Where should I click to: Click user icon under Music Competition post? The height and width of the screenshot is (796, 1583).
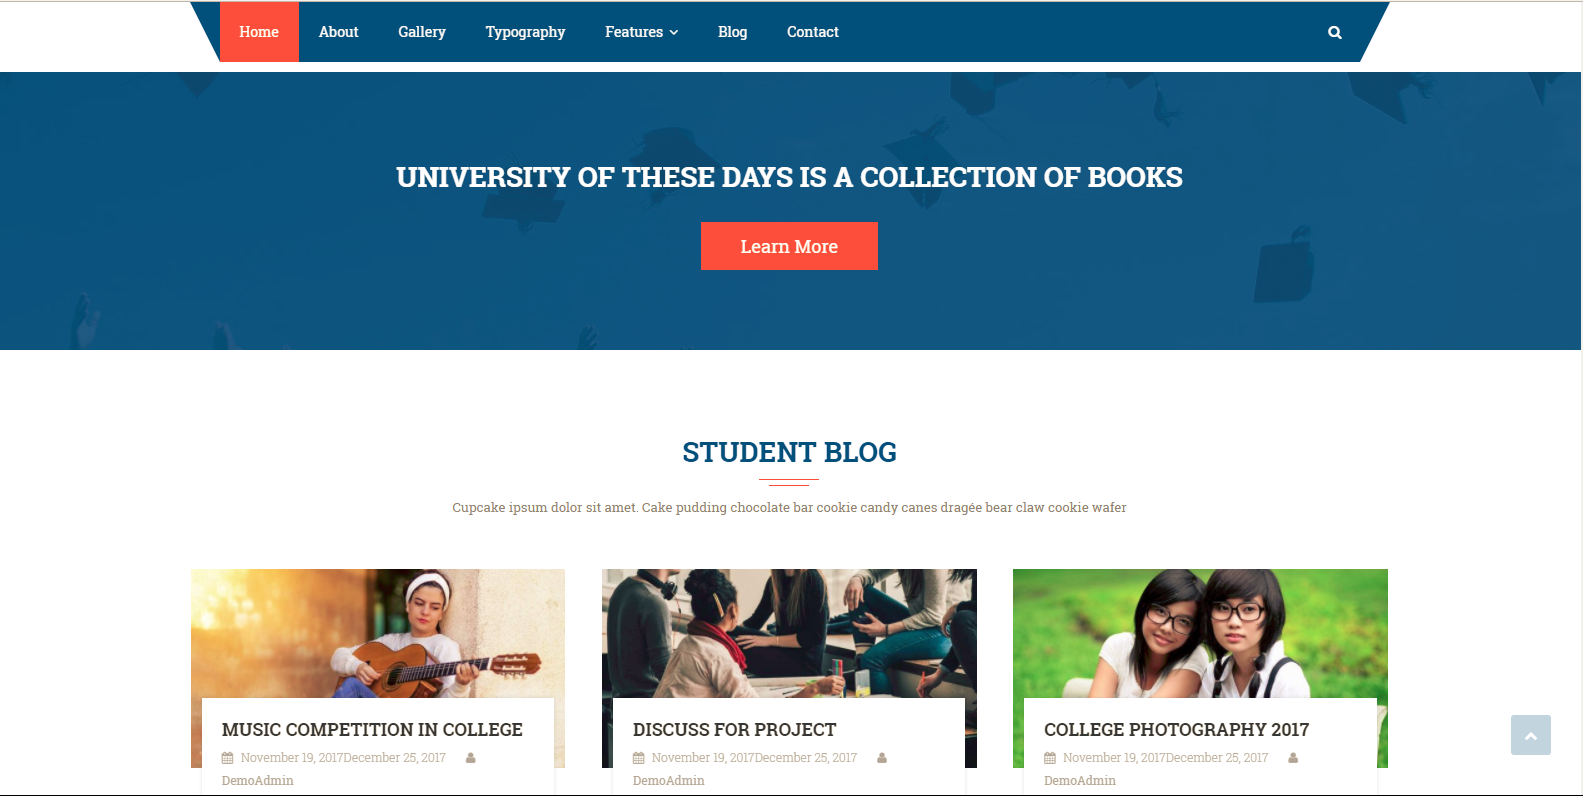(x=470, y=758)
